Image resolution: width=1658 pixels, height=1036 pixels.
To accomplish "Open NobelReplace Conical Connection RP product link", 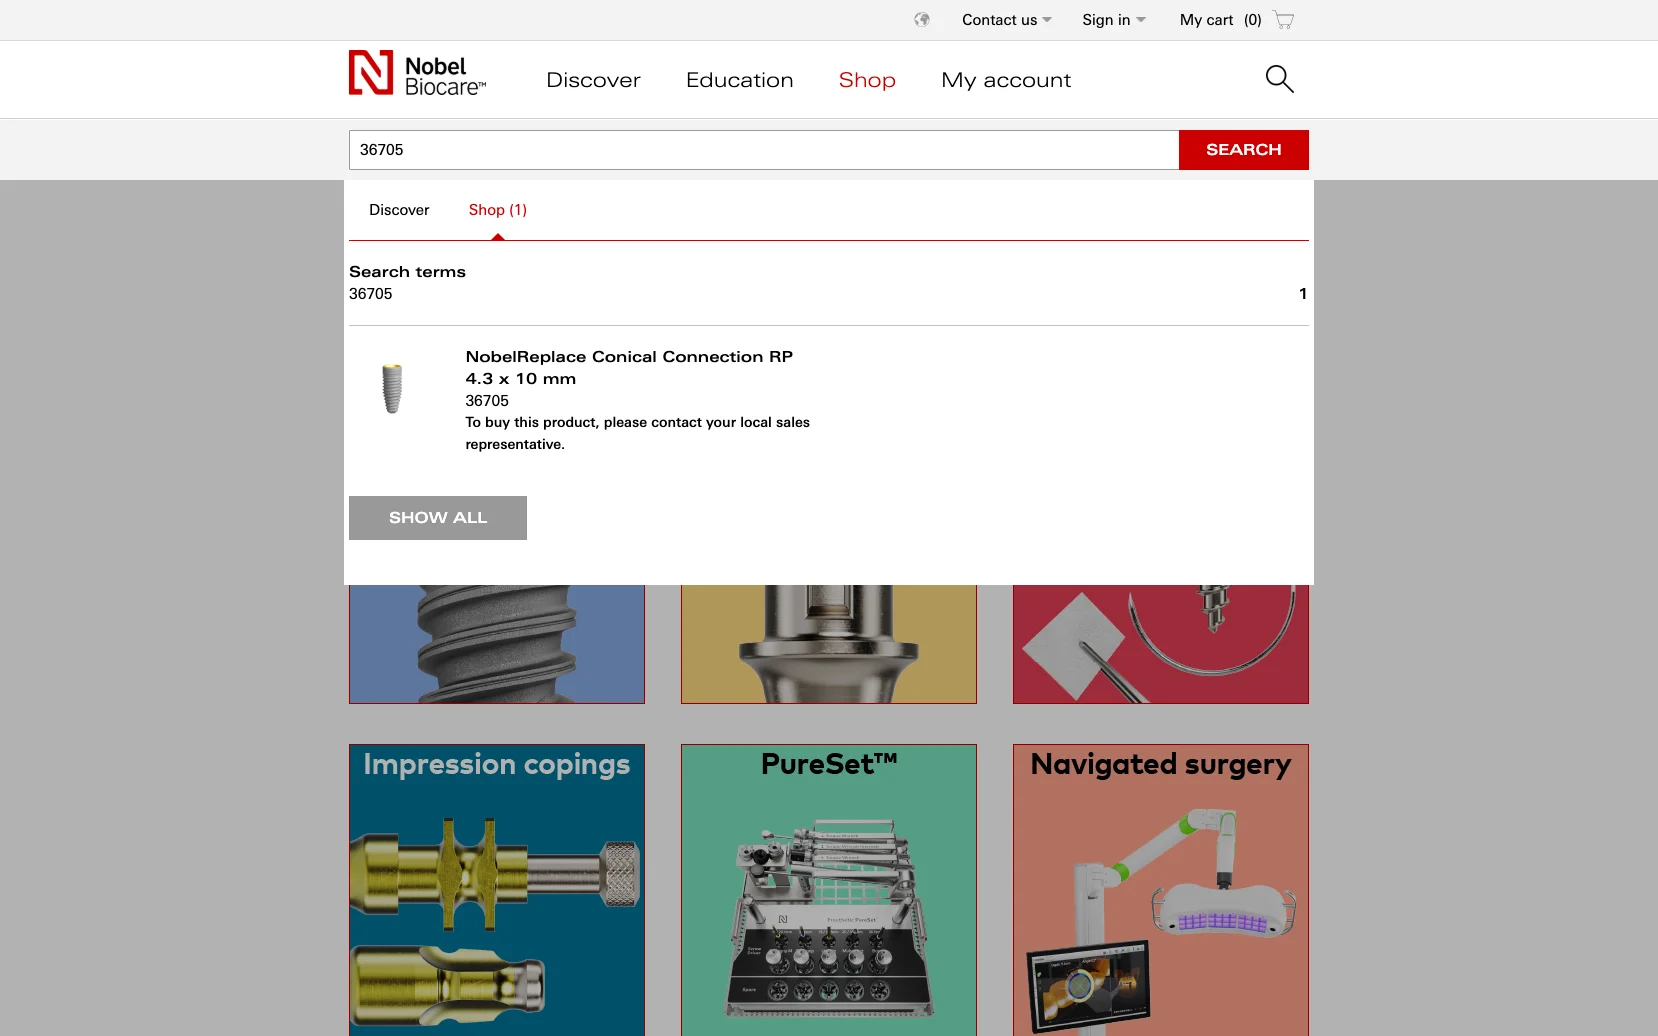I will point(629,367).
